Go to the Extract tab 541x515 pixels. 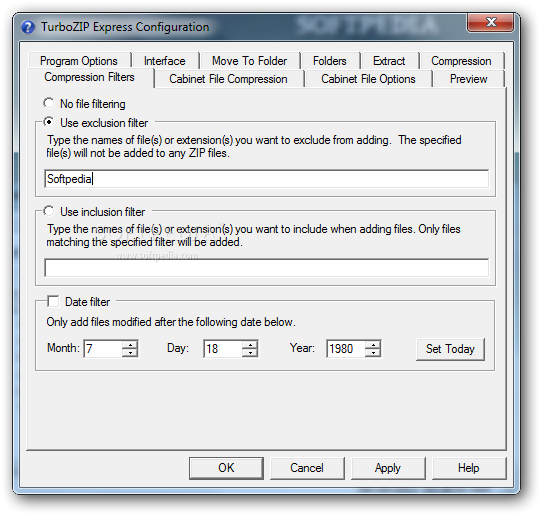(x=389, y=61)
